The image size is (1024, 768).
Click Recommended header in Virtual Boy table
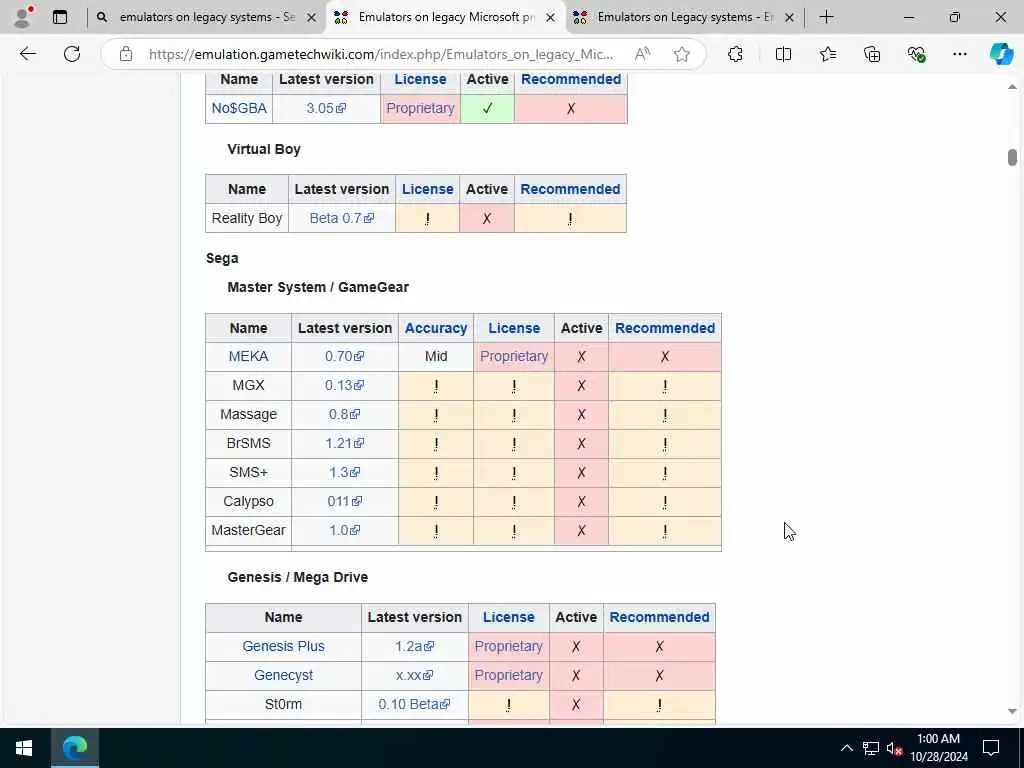pos(570,189)
